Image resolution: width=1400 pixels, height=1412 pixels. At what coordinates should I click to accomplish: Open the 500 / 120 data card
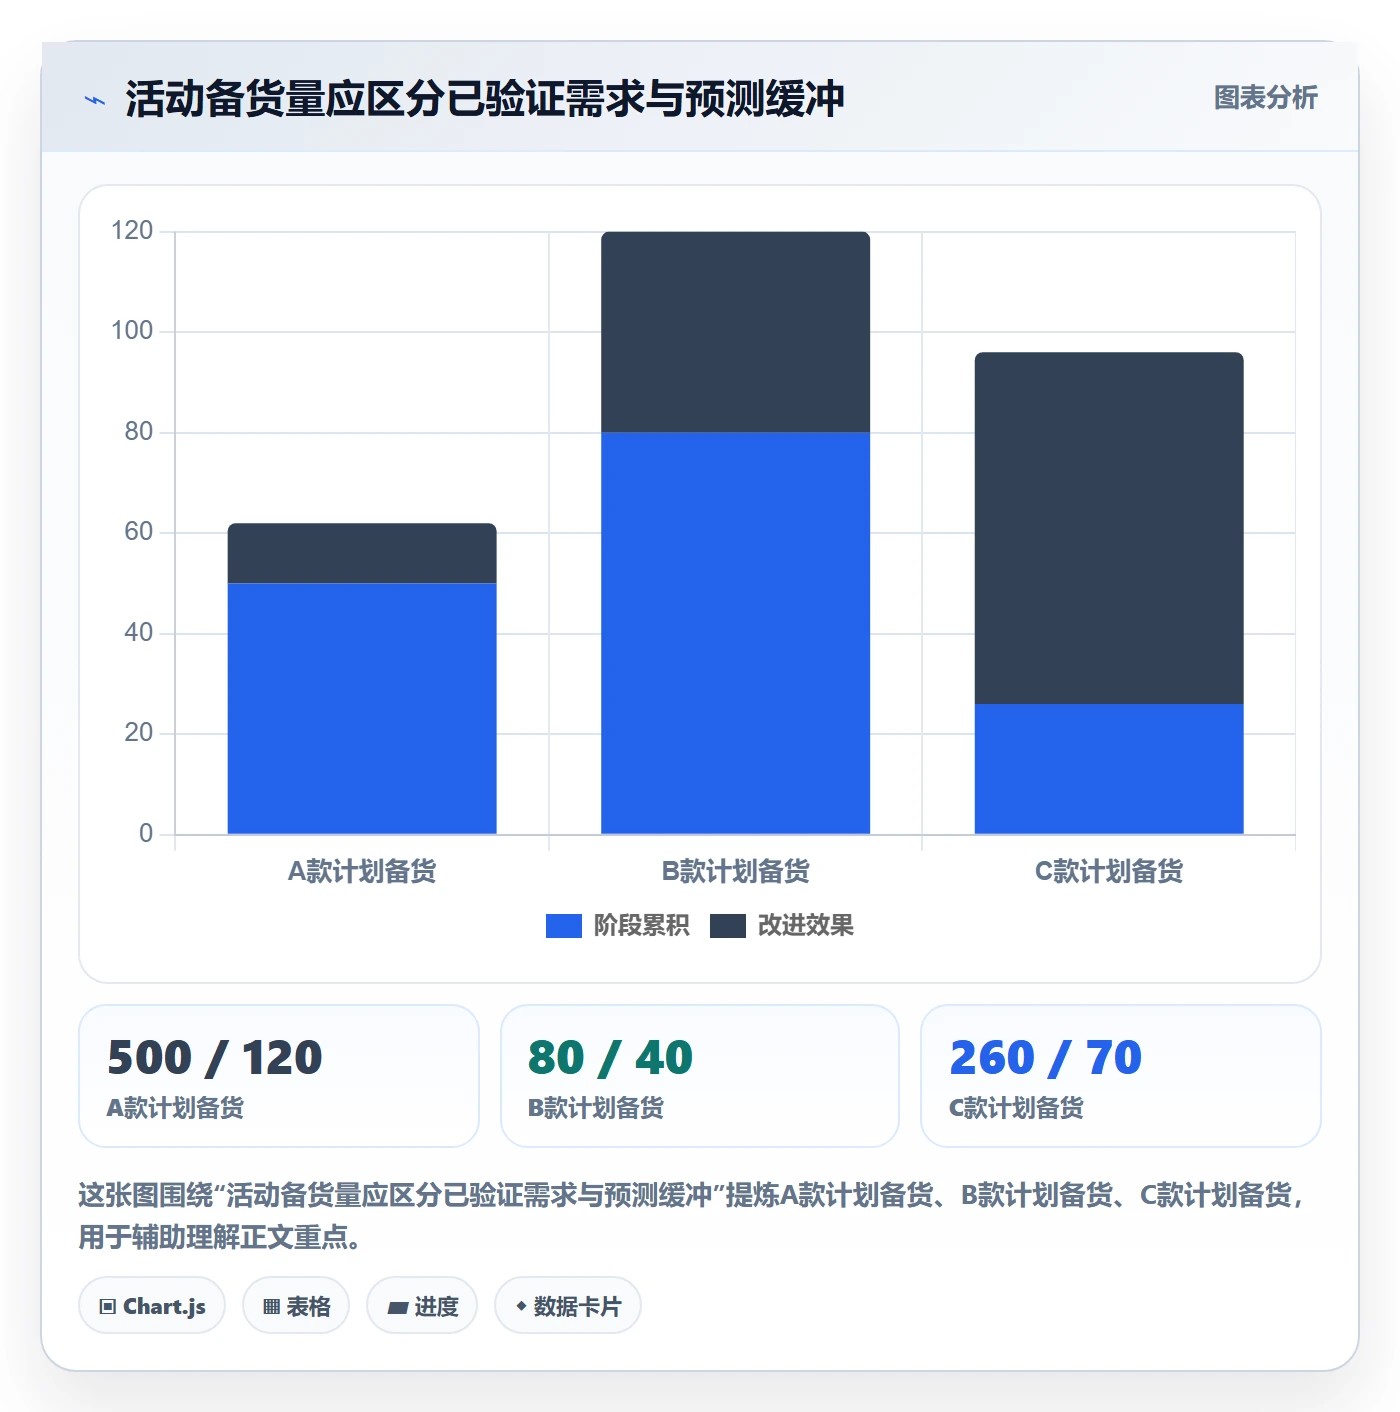coord(279,1076)
